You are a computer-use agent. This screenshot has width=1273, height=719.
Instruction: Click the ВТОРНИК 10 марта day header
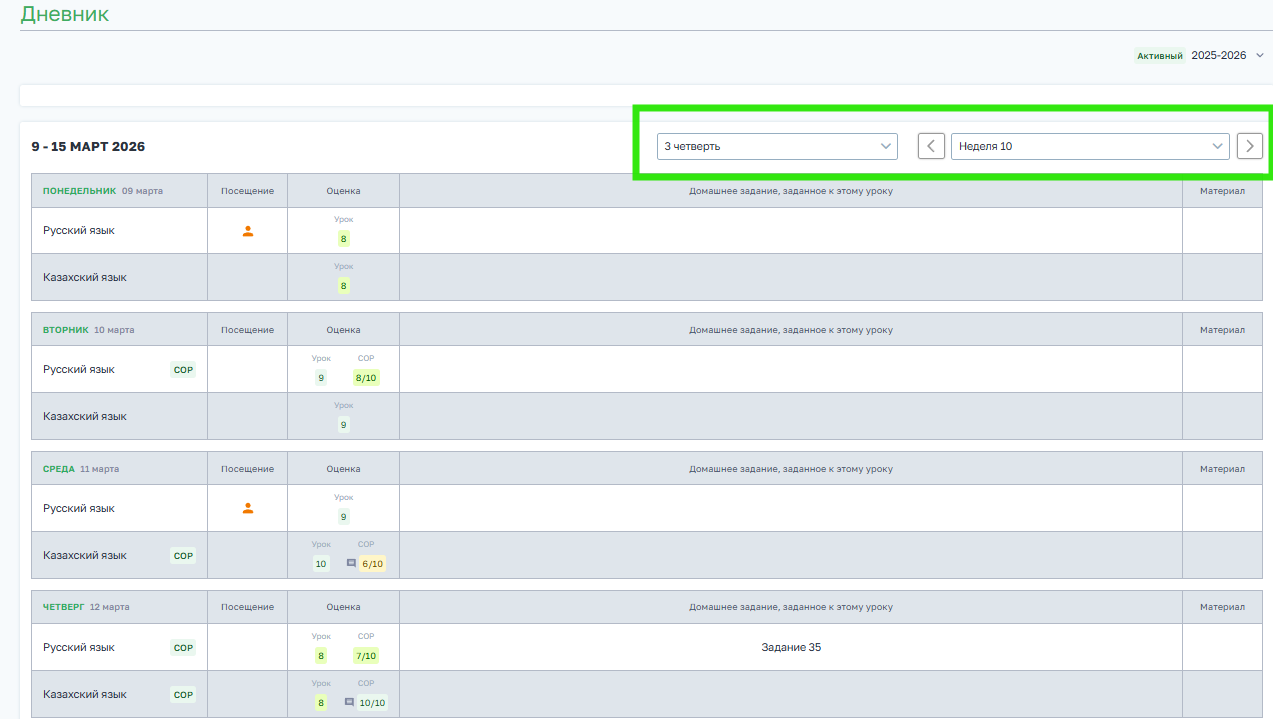pyautogui.click(x=89, y=330)
